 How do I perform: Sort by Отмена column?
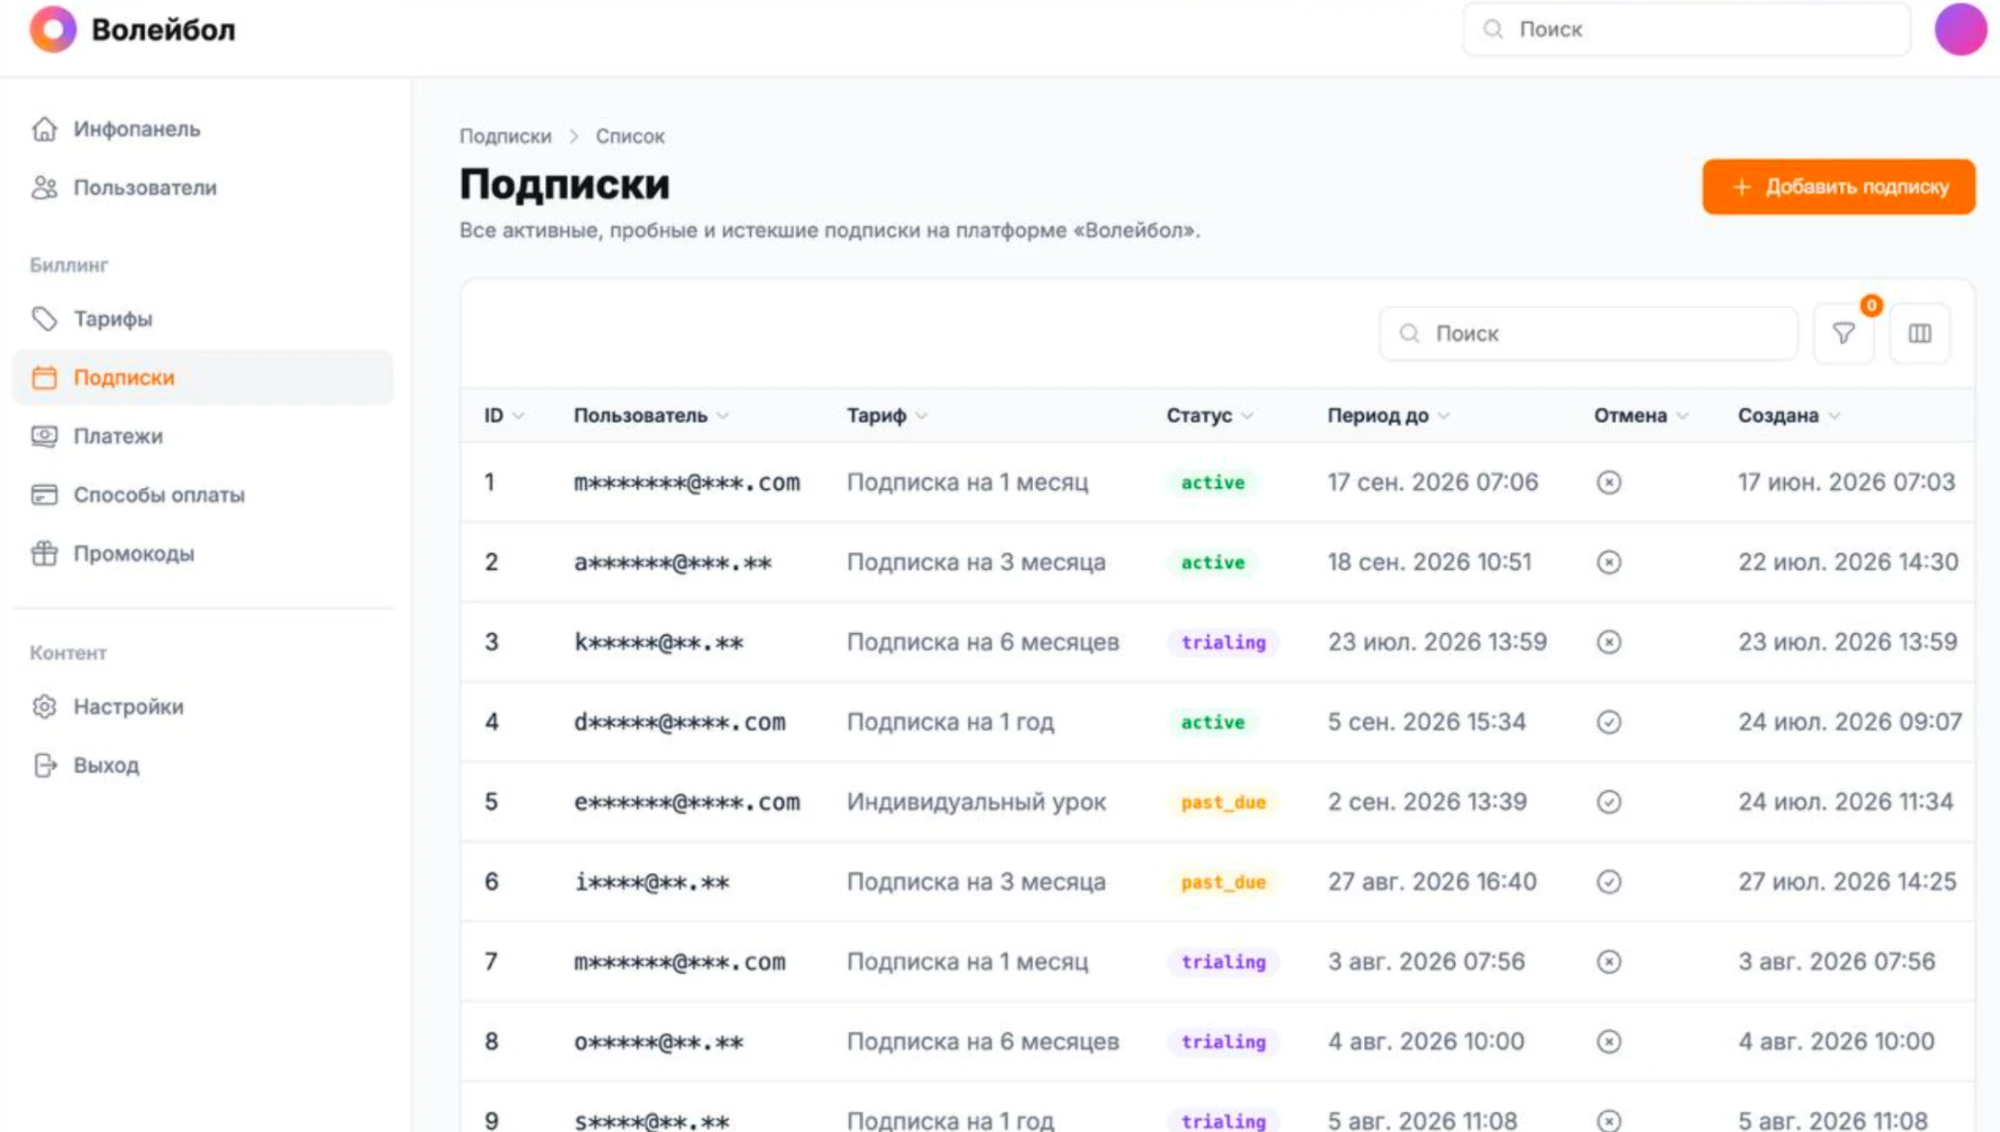[x=1641, y=416]
